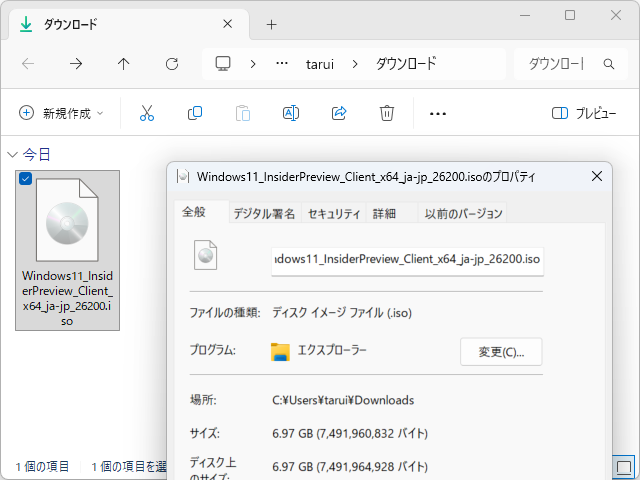
Task: Refresh the Downloads folder view
Action: 172,64
